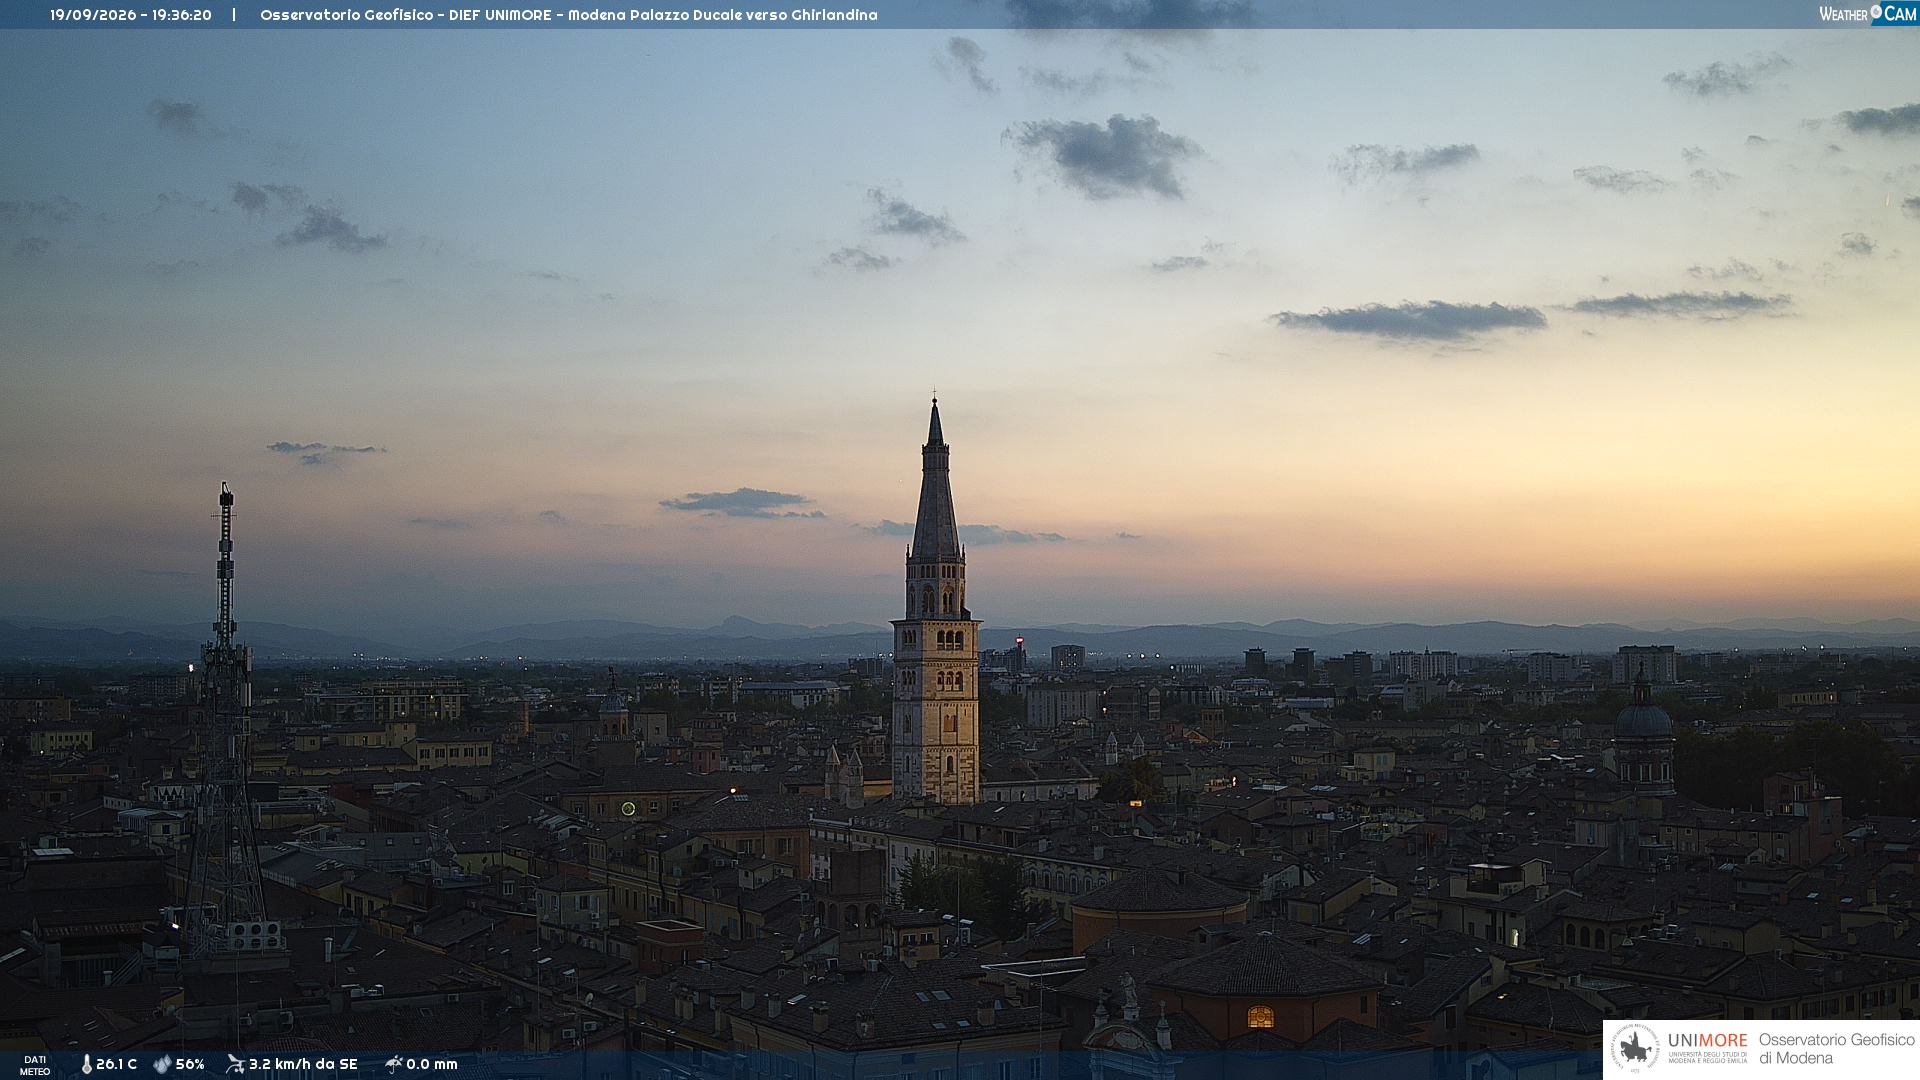This screenshot has width=1920, height=1080.
Task: Click the illuminated clock face on building
Action: pyautogui.click(x=628, y=808)
